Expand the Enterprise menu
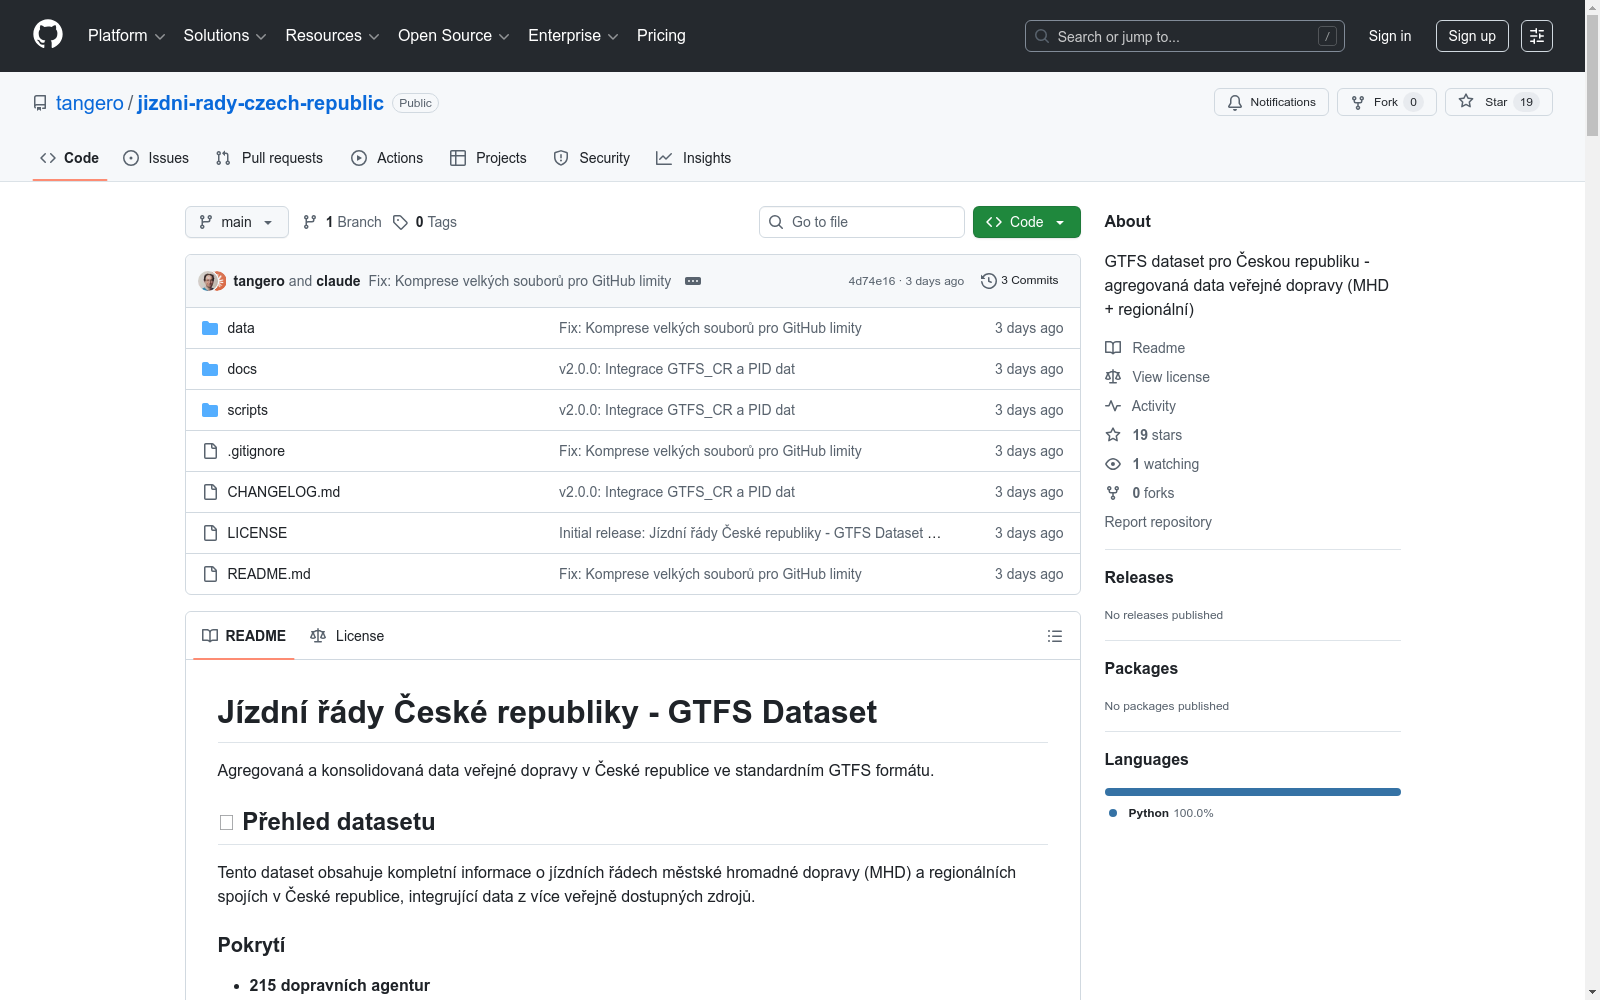This screenshot has height=1000, width=1600. 573,36
